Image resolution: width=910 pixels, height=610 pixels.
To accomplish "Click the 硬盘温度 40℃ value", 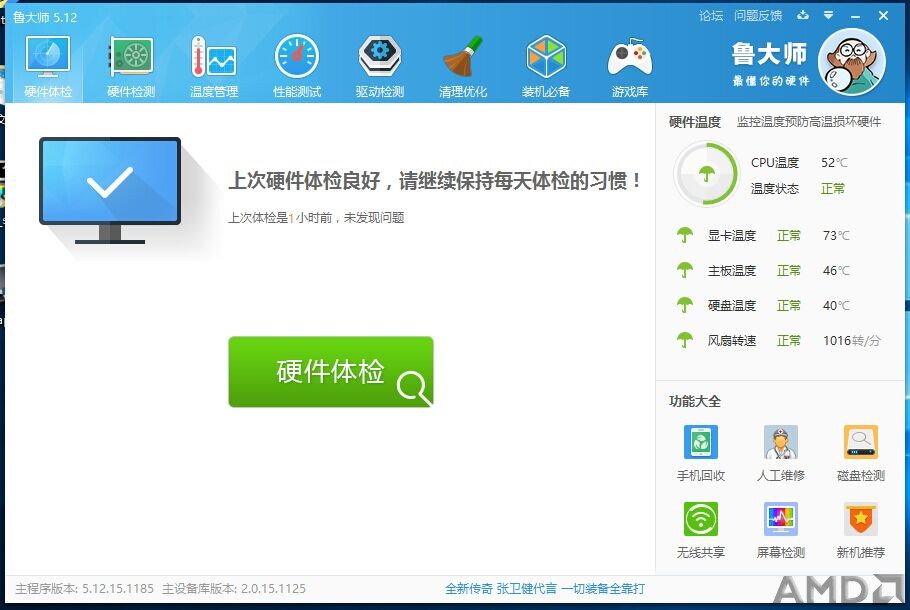I will tap(836, 305).
